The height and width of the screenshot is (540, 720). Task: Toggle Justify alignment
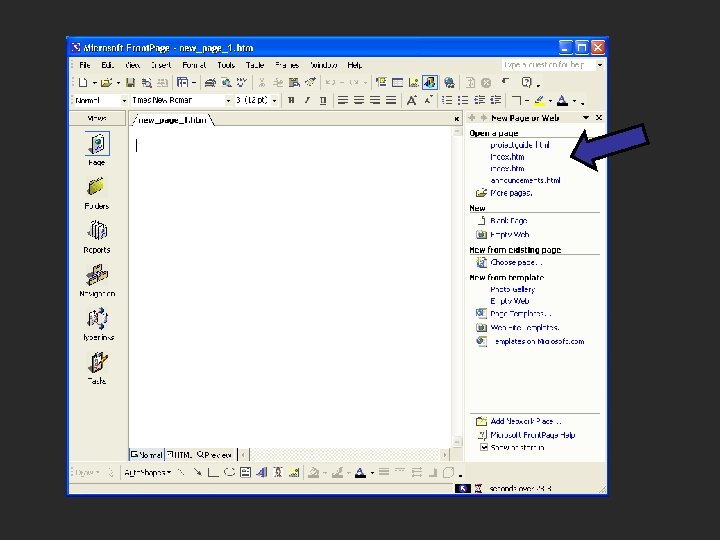click(391, 100)
